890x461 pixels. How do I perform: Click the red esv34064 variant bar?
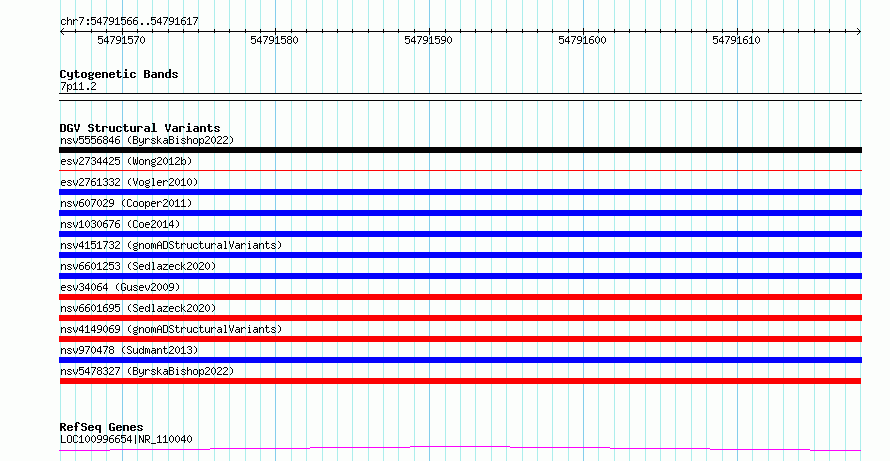[x=460, y=297]
